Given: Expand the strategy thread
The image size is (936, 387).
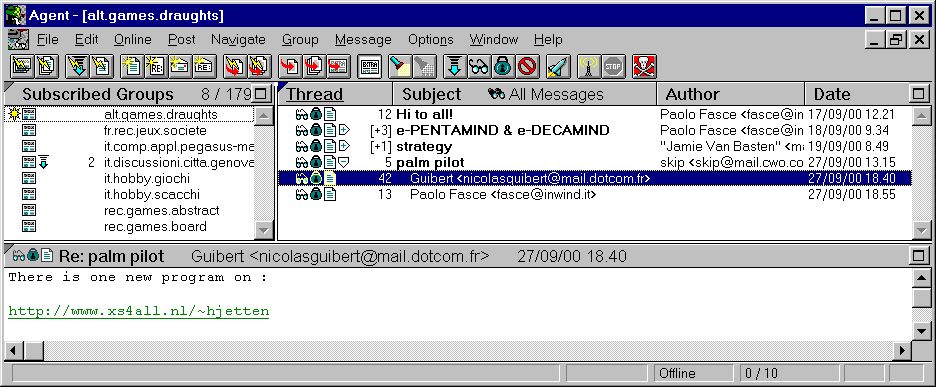Looking at the screenshot, I should (x=344, y=146).
